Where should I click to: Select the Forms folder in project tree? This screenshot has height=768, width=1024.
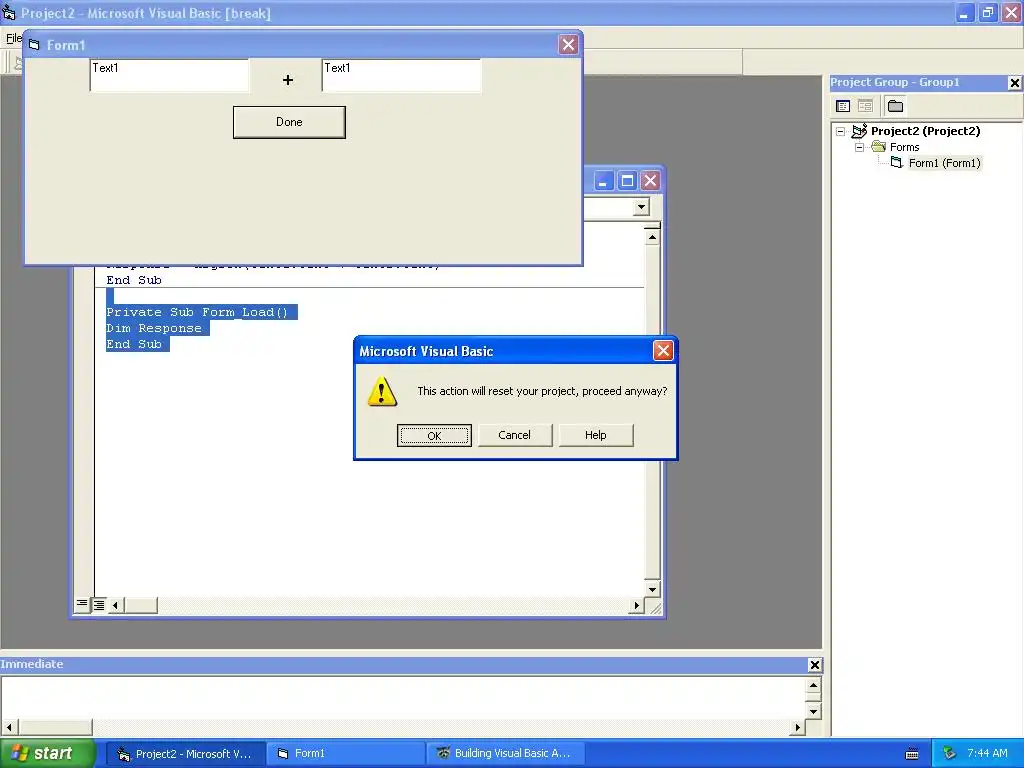coord(904,148)
